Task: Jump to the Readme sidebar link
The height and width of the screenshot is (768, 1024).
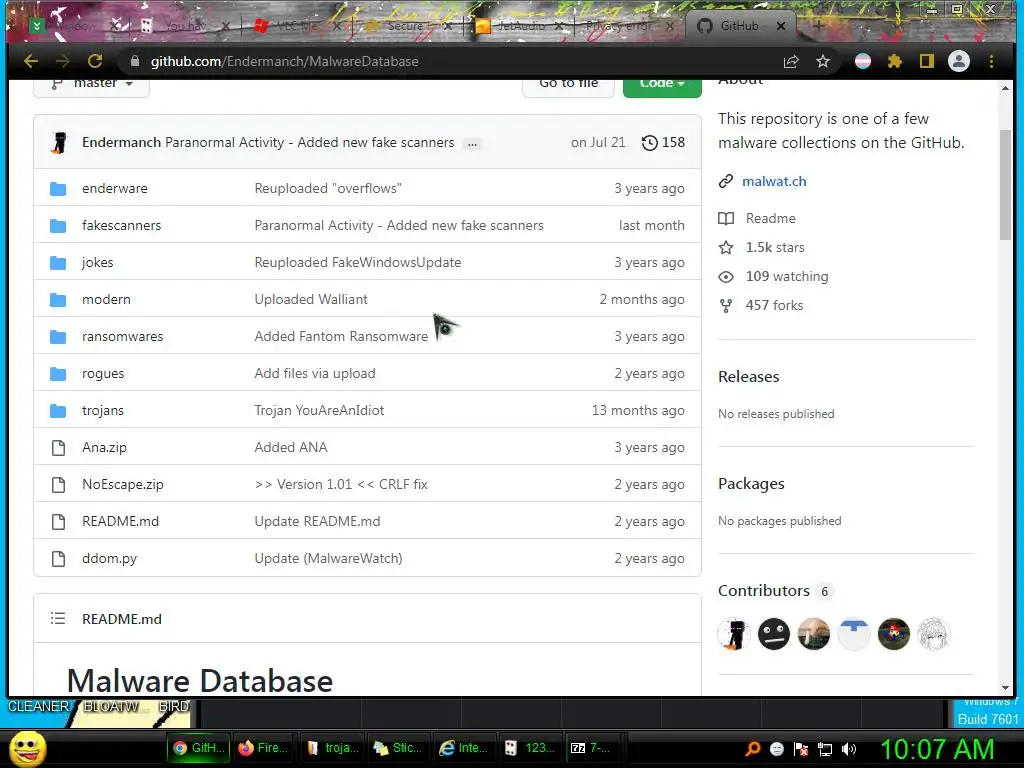Action: pyautogui.click(x=771, y=218)
